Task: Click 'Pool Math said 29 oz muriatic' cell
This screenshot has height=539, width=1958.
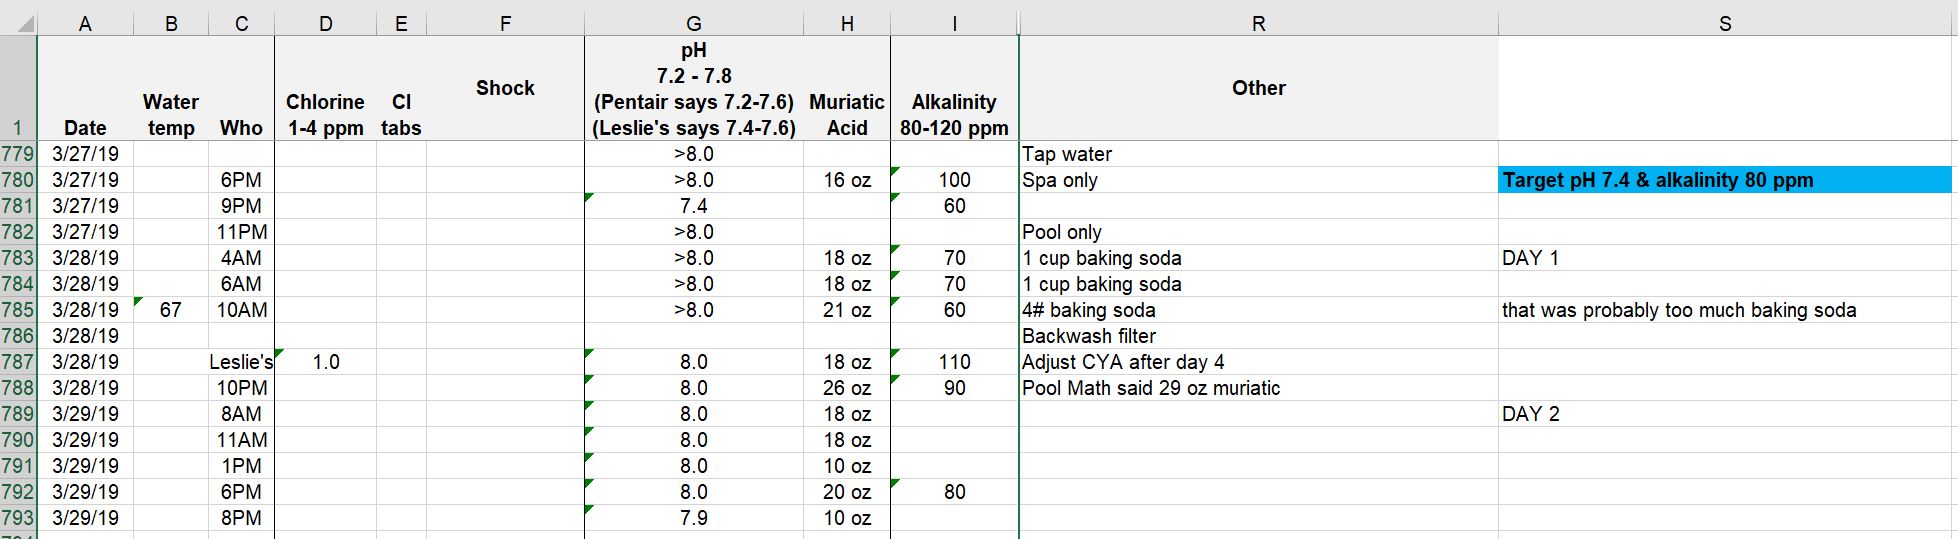Action: [x=1258, y=388]
